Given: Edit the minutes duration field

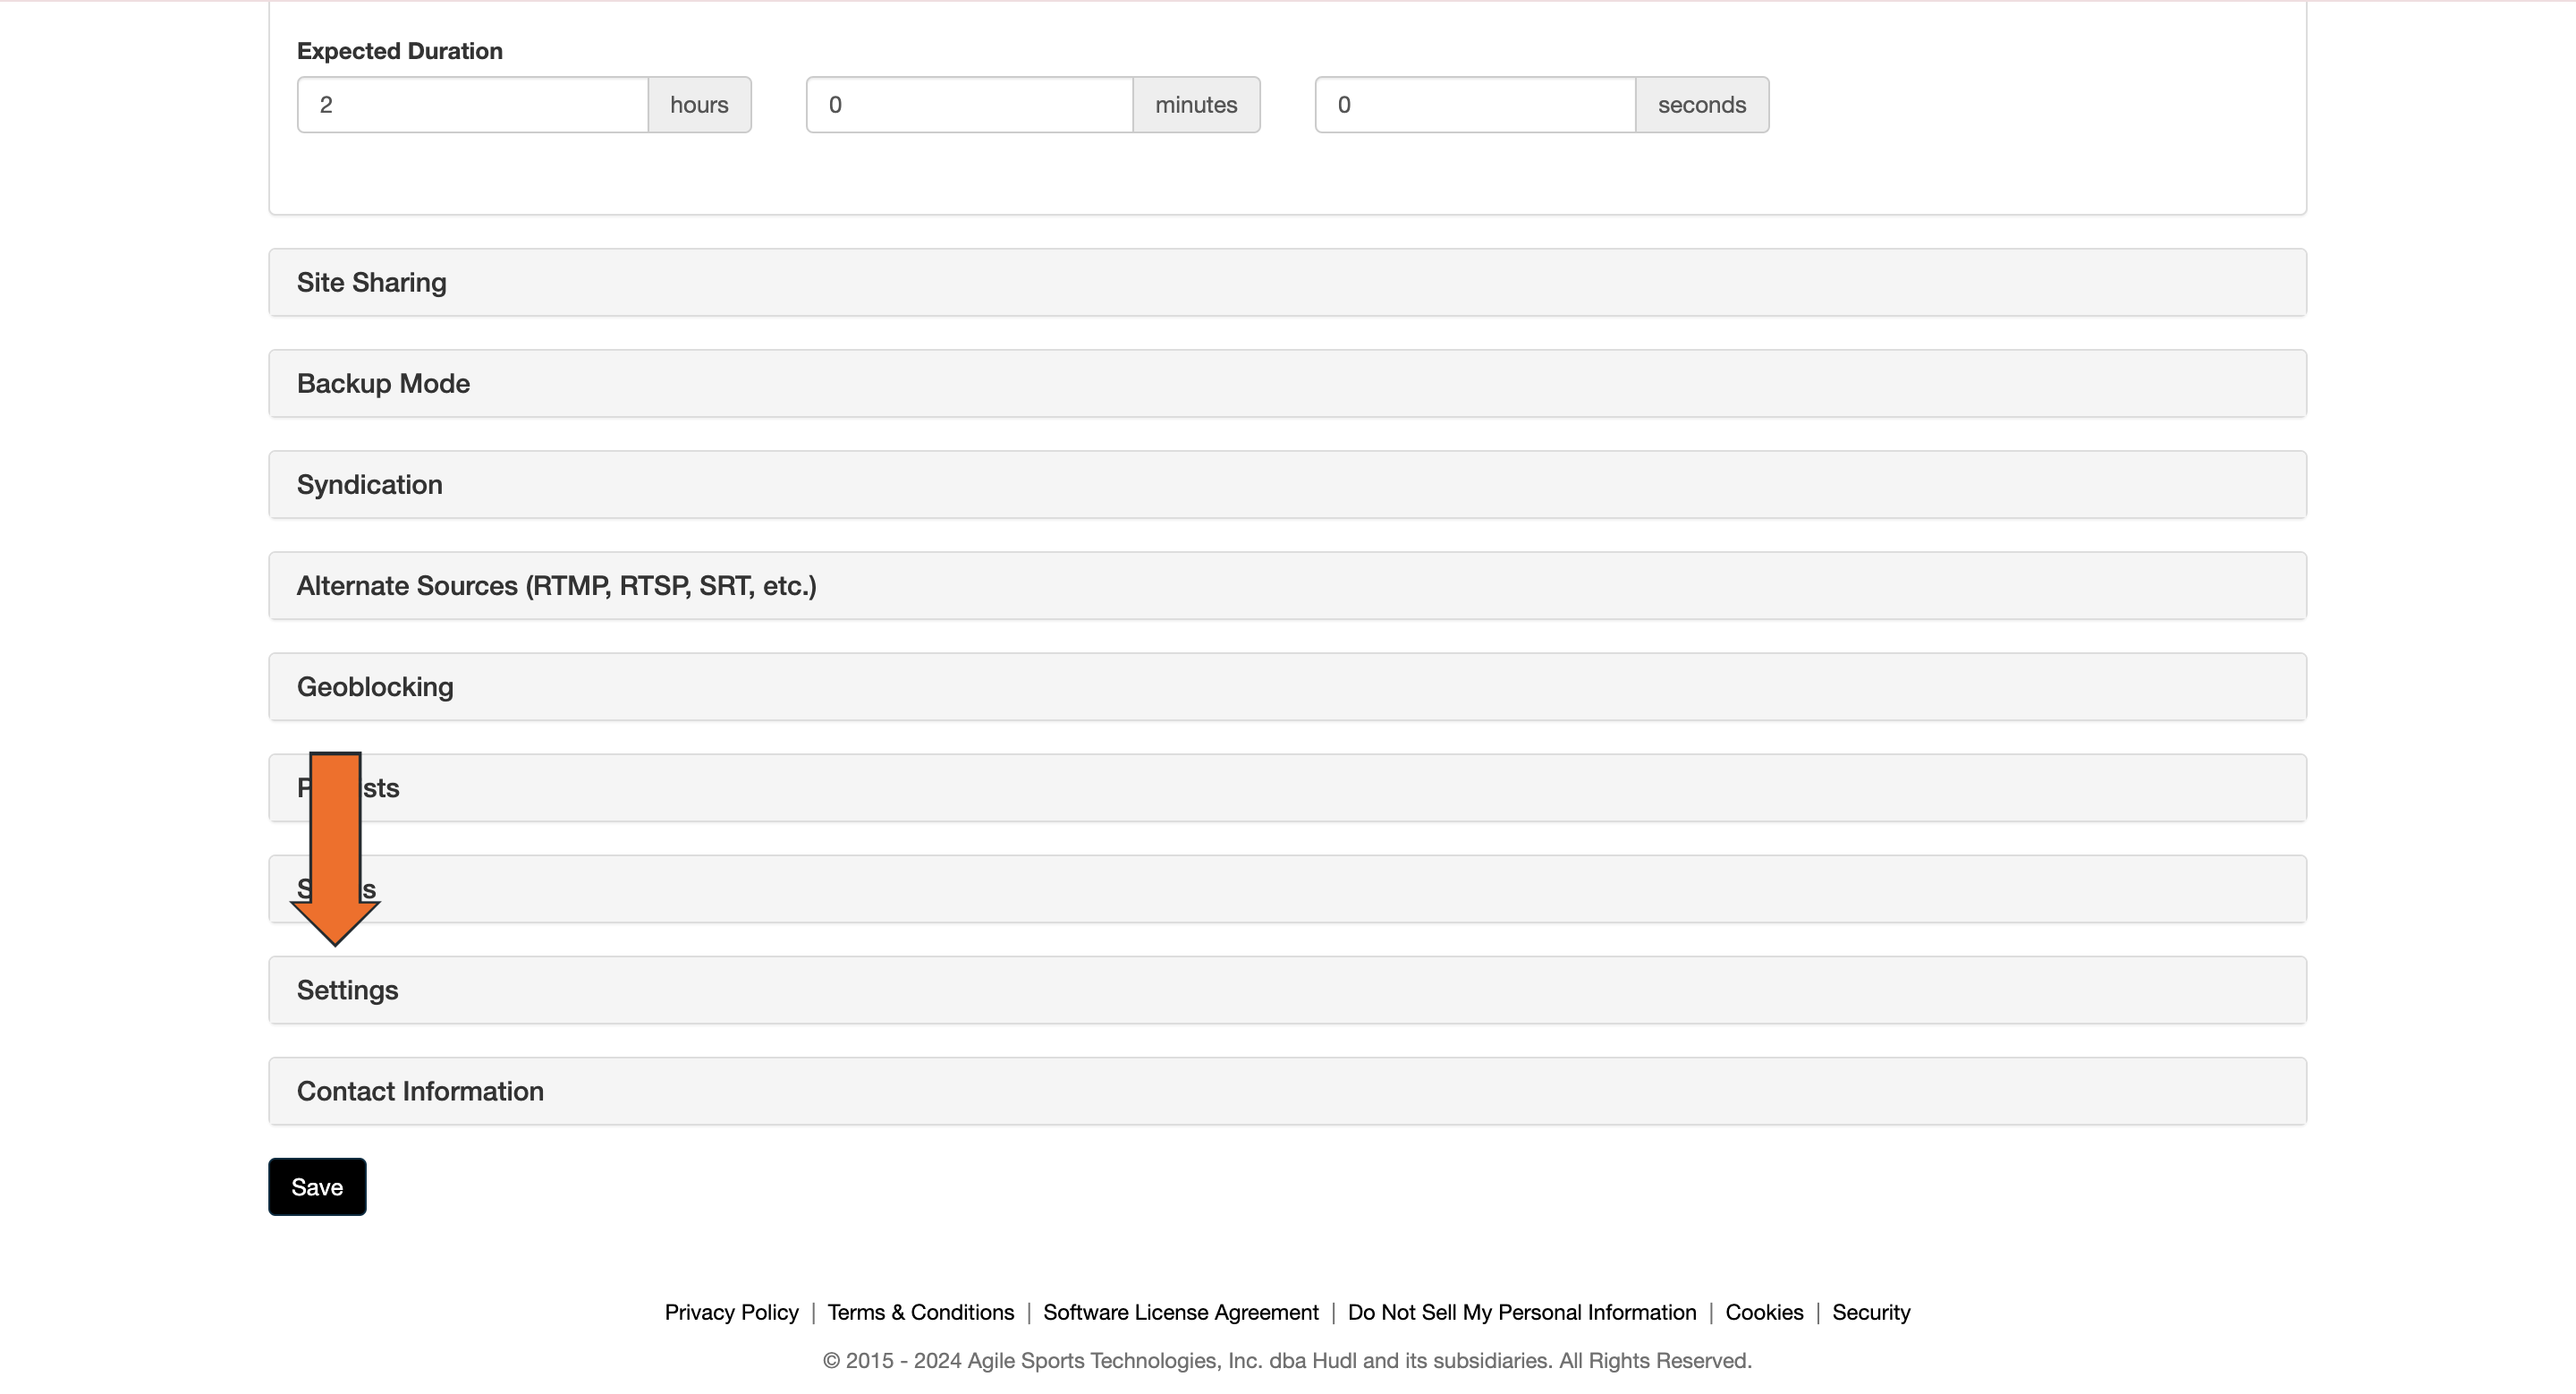Looking at the screenshot, I should pyautogui.click(x=969, y=104).
